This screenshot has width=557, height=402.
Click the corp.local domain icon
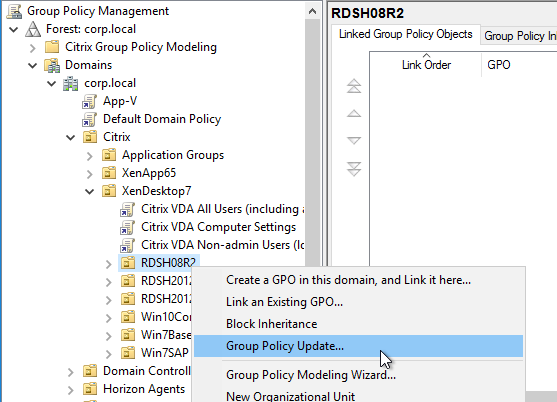pyautogui.click(x=71, y=83)
